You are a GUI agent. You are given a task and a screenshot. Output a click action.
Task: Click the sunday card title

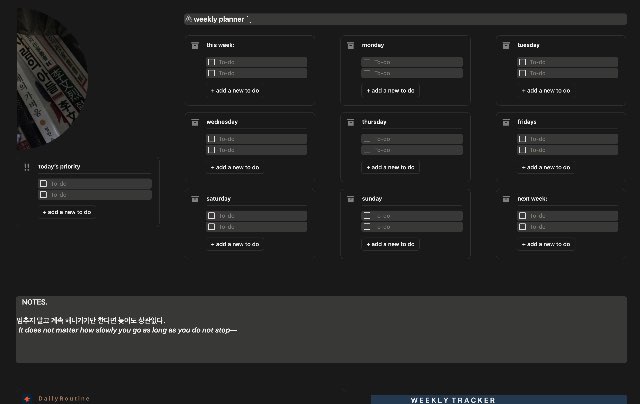coord(372,199)
